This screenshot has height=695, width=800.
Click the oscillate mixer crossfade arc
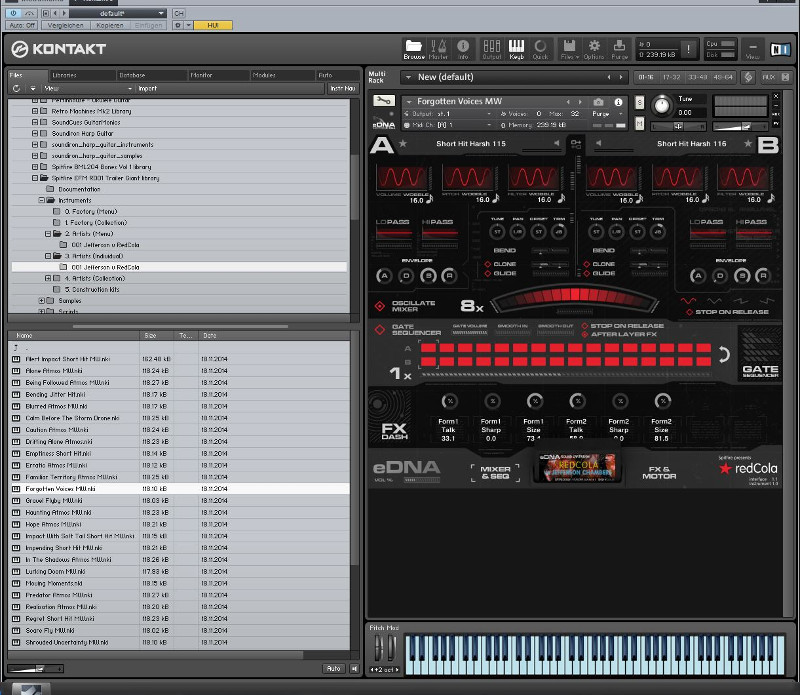(x=575, y=298)
